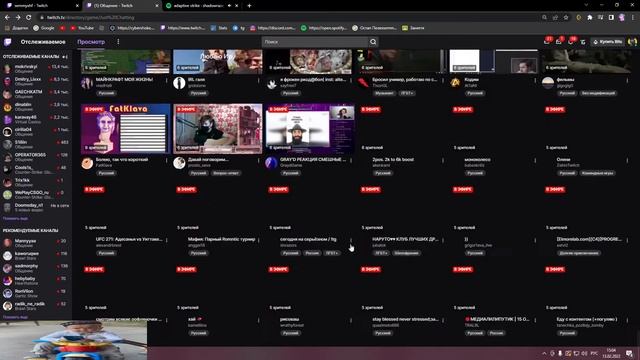Click mokrivskyi avatar in sidebar
This screenshot has height=360, width=640.
coord(7,69)
